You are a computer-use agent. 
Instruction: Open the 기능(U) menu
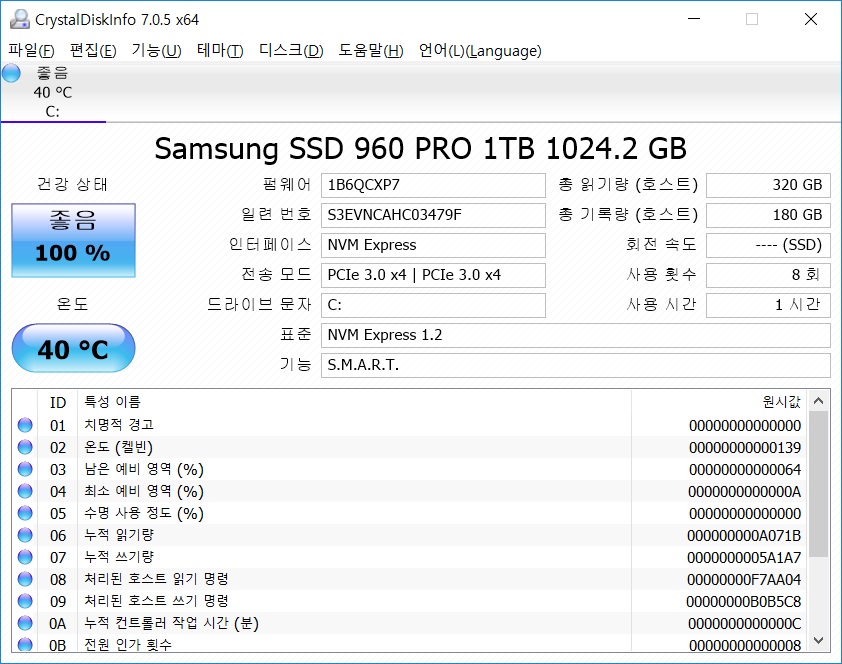click(156, 50)
